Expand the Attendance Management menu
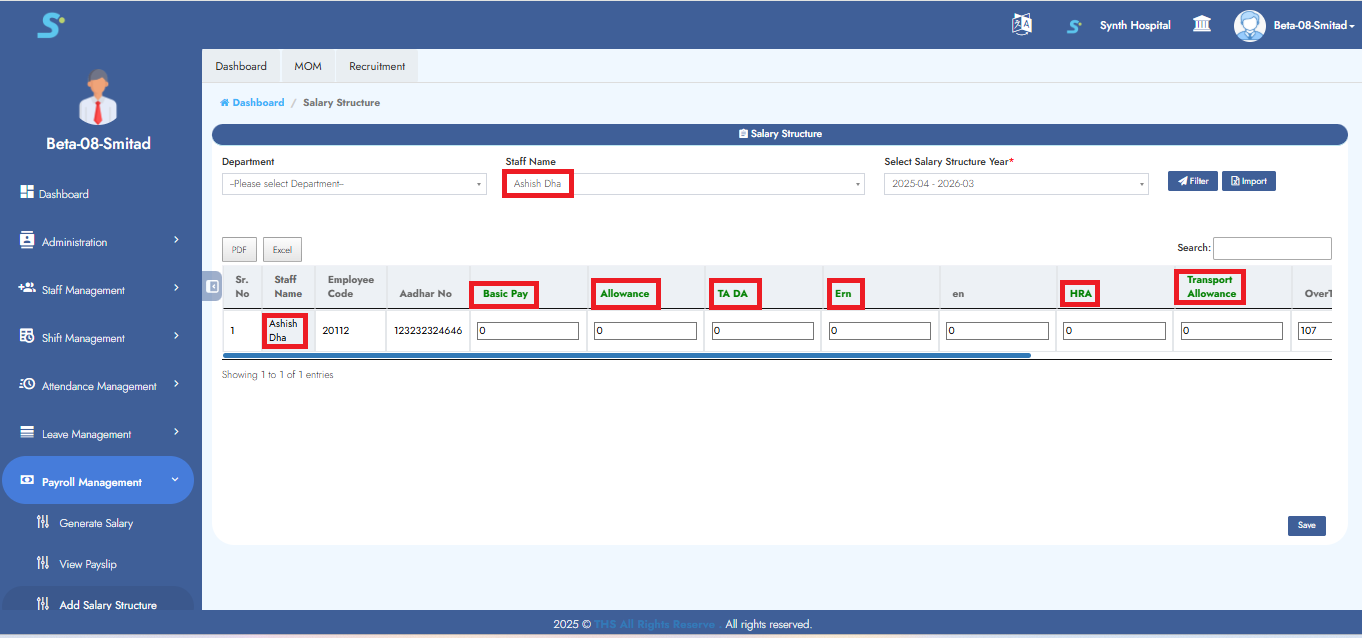Viewport: 1362px width, 638px height. click(x=98, y=386)
